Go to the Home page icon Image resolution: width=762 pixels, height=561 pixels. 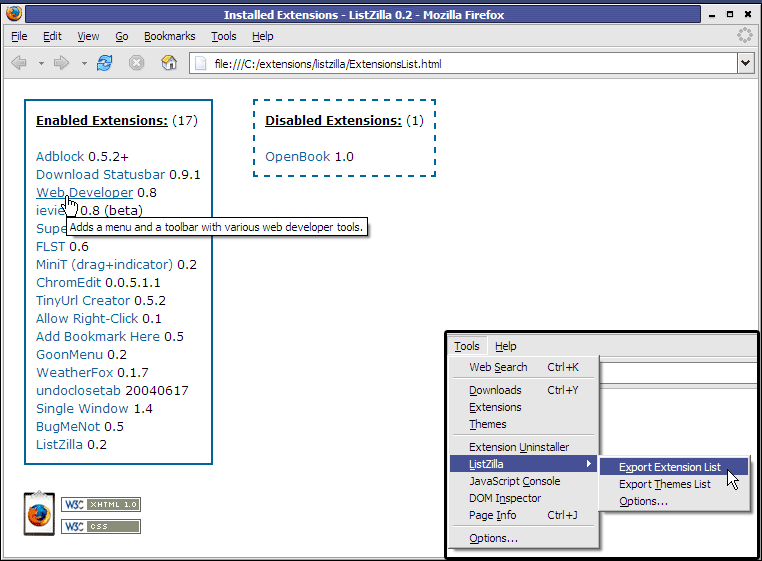170,63
